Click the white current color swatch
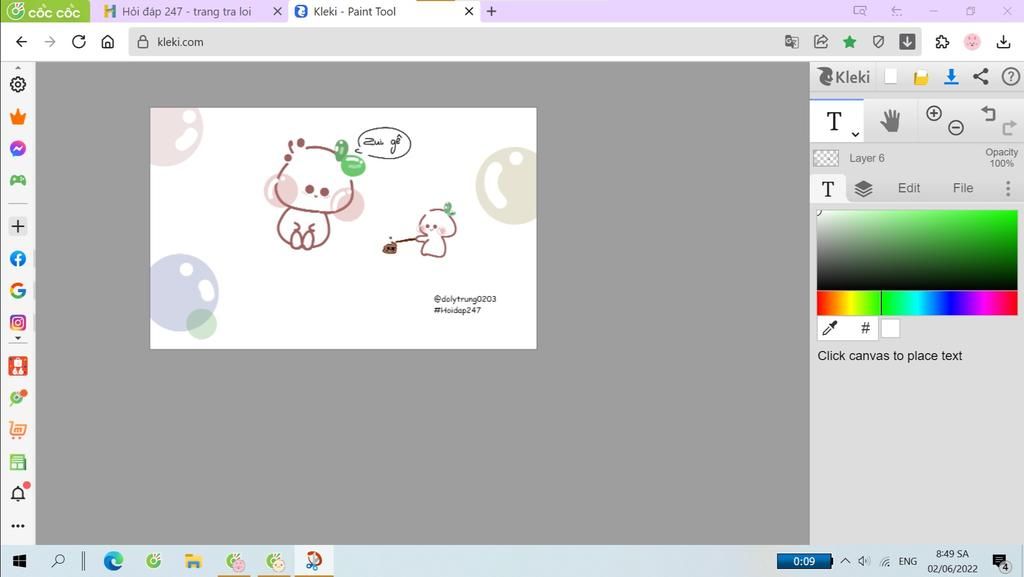The image size is (1024, 577). click(890, 328)
